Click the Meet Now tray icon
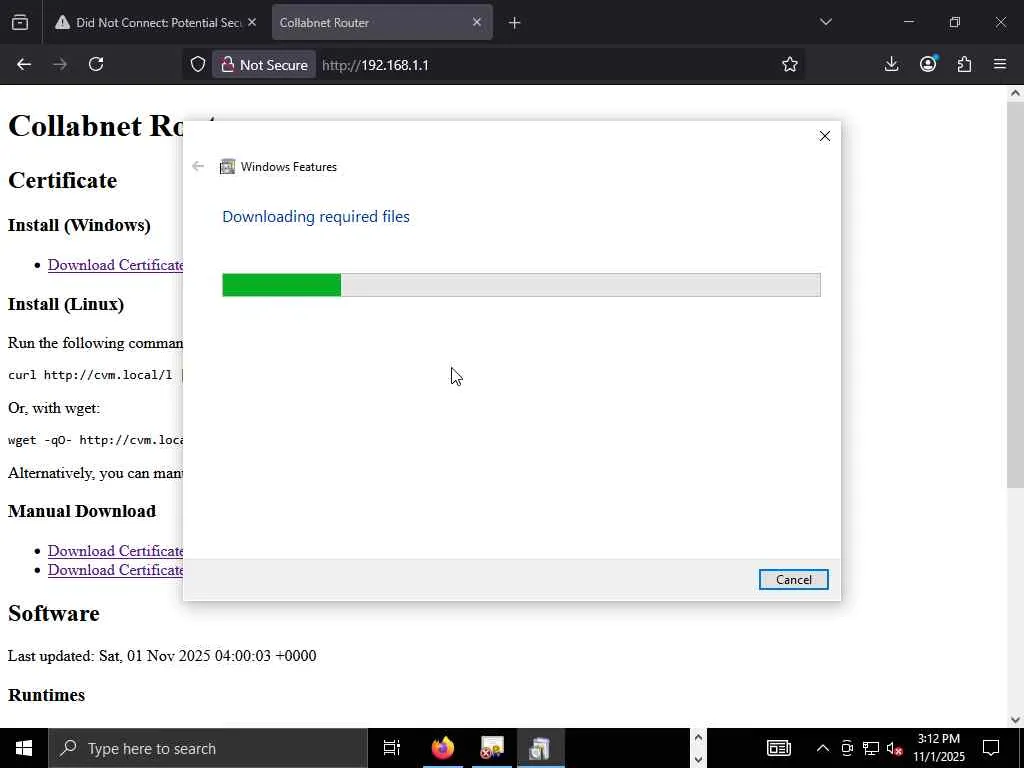 coord(847,748)
